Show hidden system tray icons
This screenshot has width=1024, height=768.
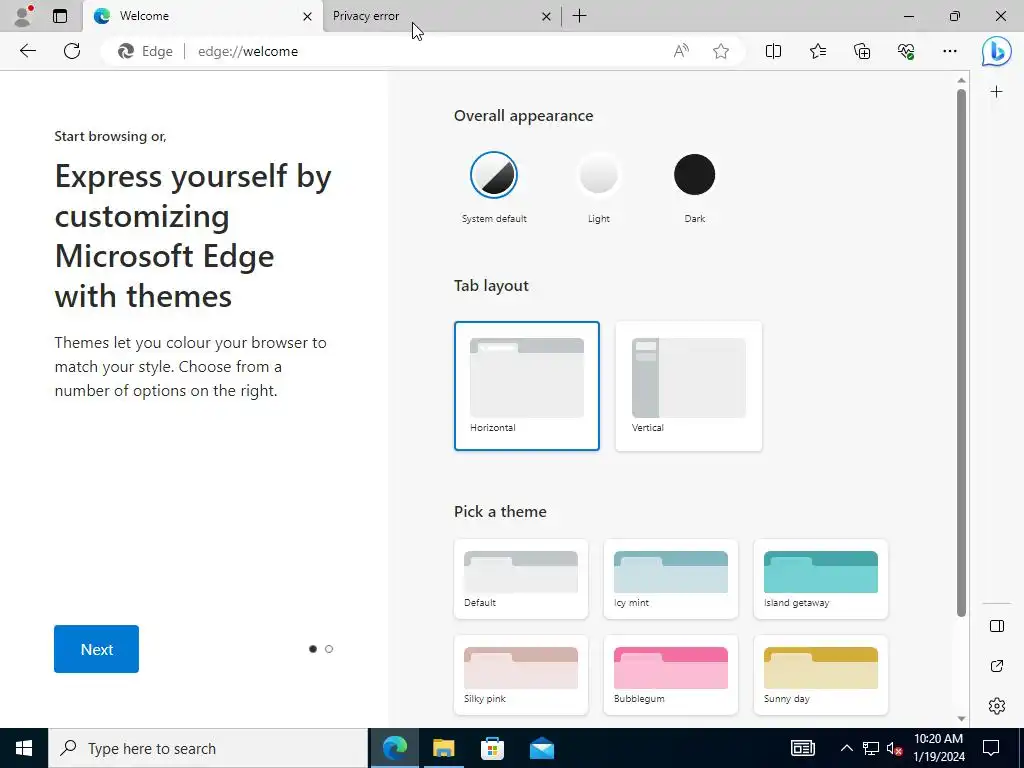point(846,748)
